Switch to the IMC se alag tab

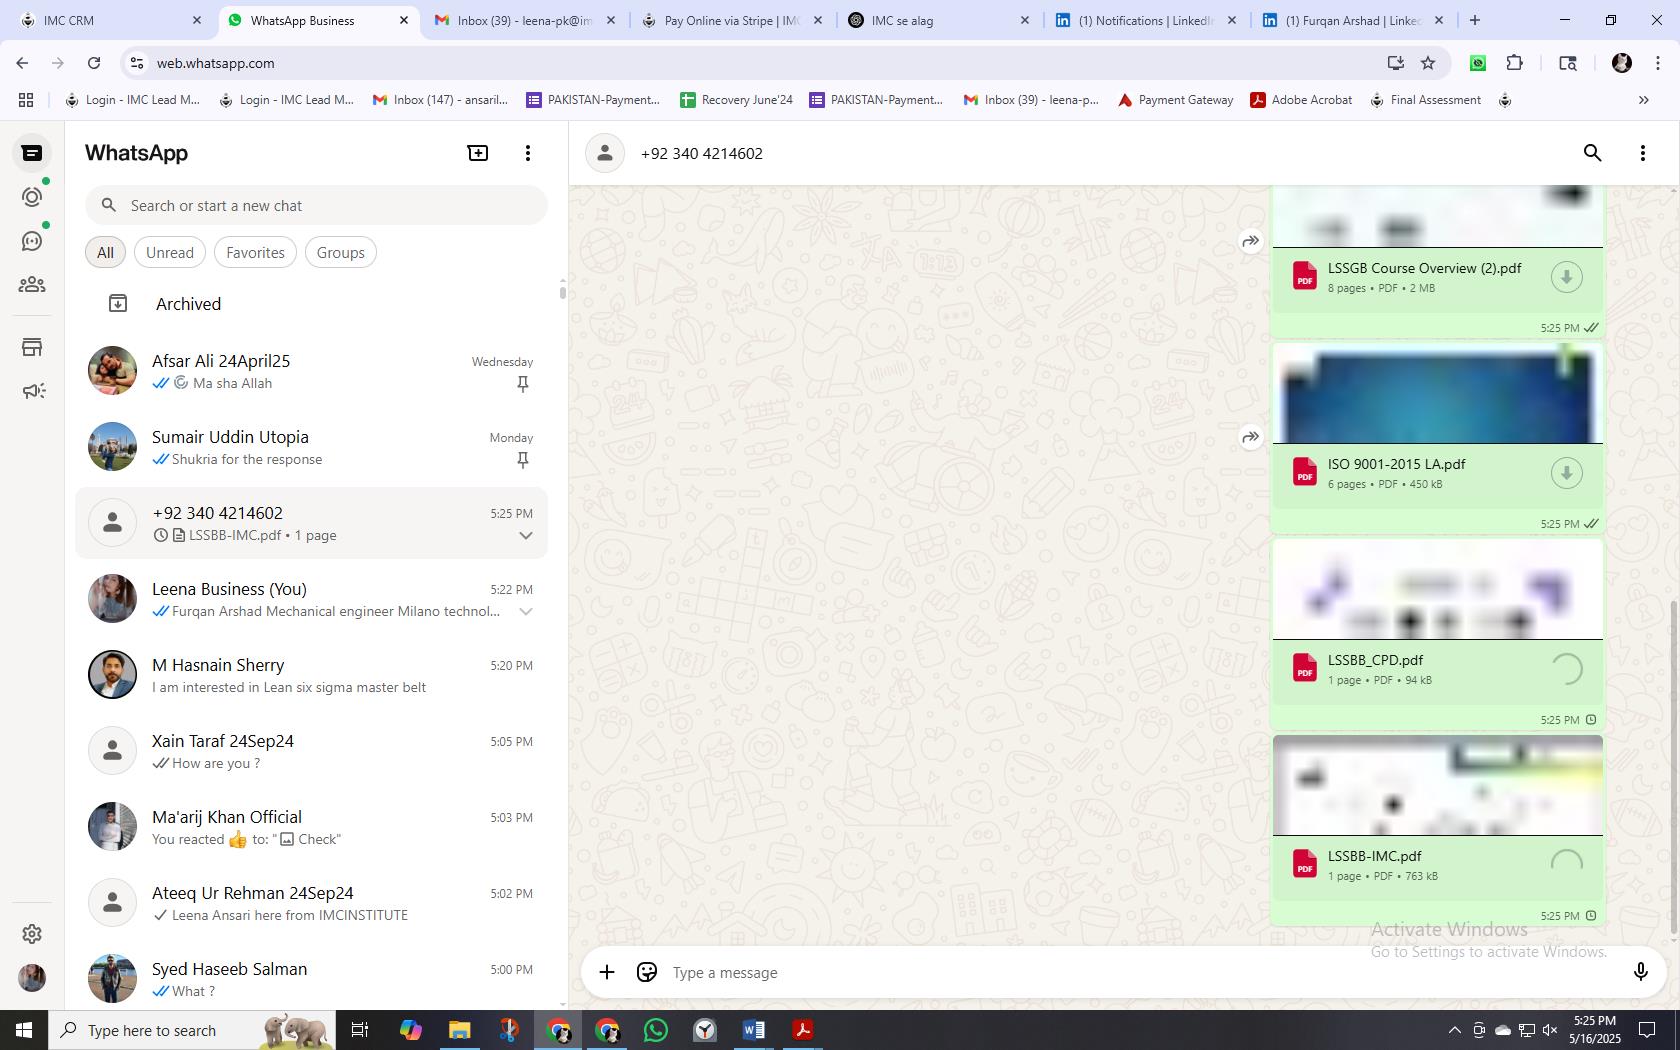938,20
